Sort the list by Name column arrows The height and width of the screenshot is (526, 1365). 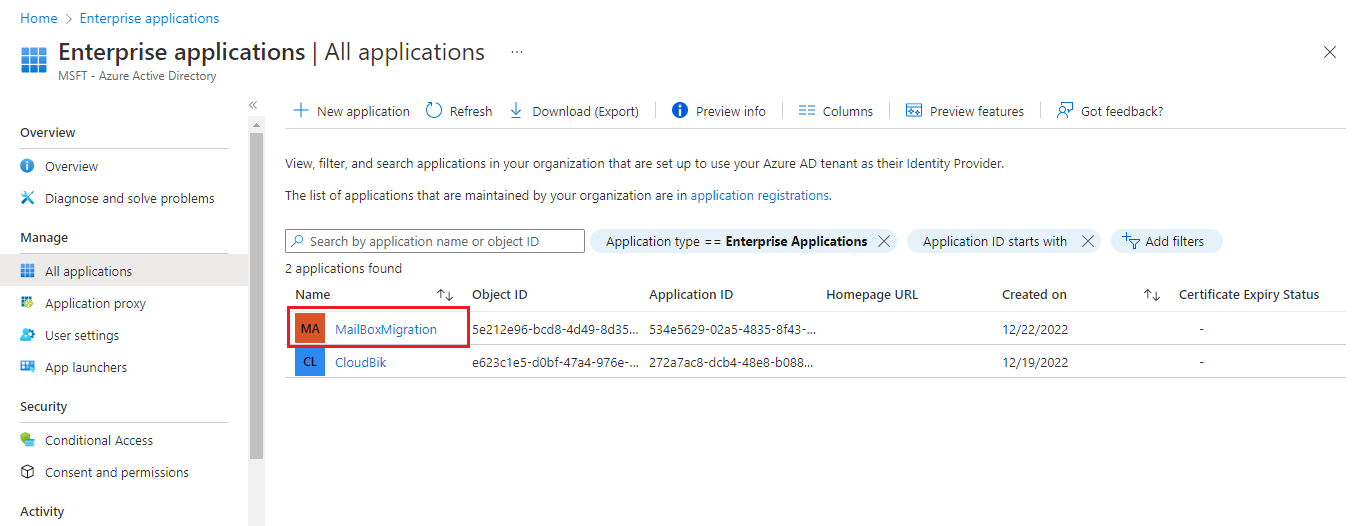pyautogui.click(x=445, y=295)
